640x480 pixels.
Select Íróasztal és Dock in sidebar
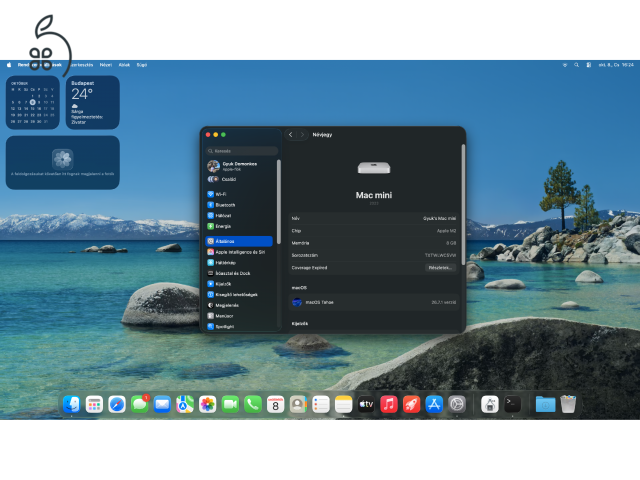click(x=239, y=273)
